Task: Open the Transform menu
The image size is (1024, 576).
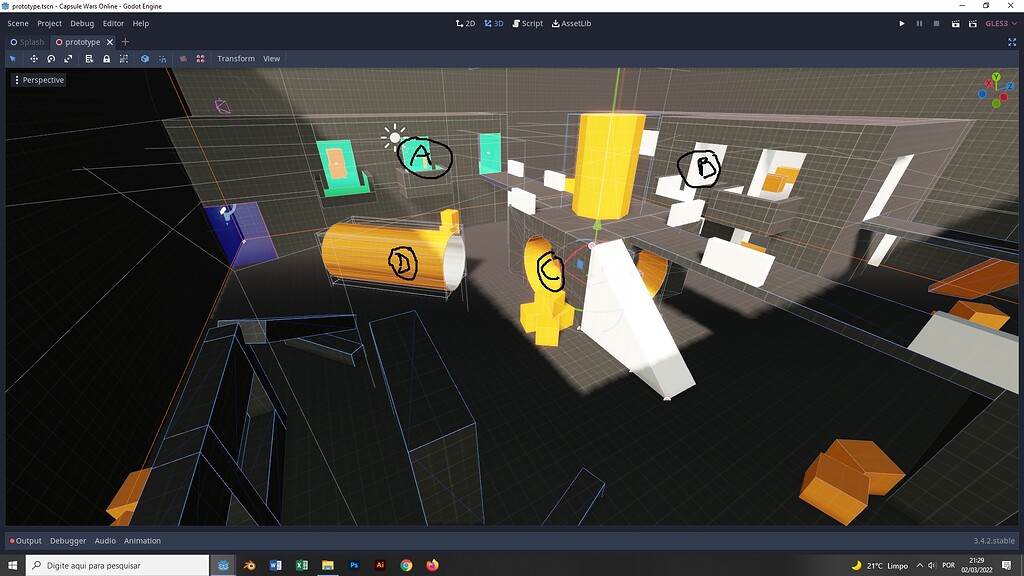Action: 236,59
